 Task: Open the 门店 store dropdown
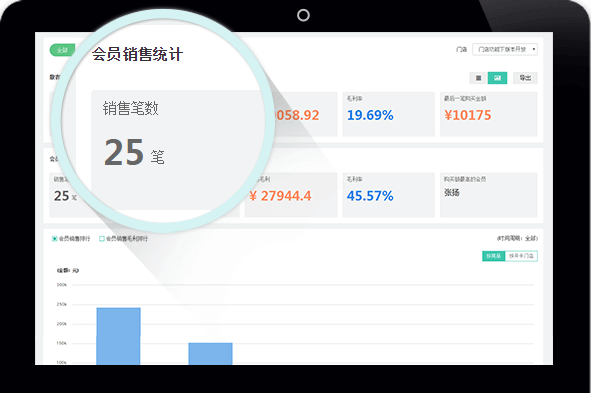[505, 49]
